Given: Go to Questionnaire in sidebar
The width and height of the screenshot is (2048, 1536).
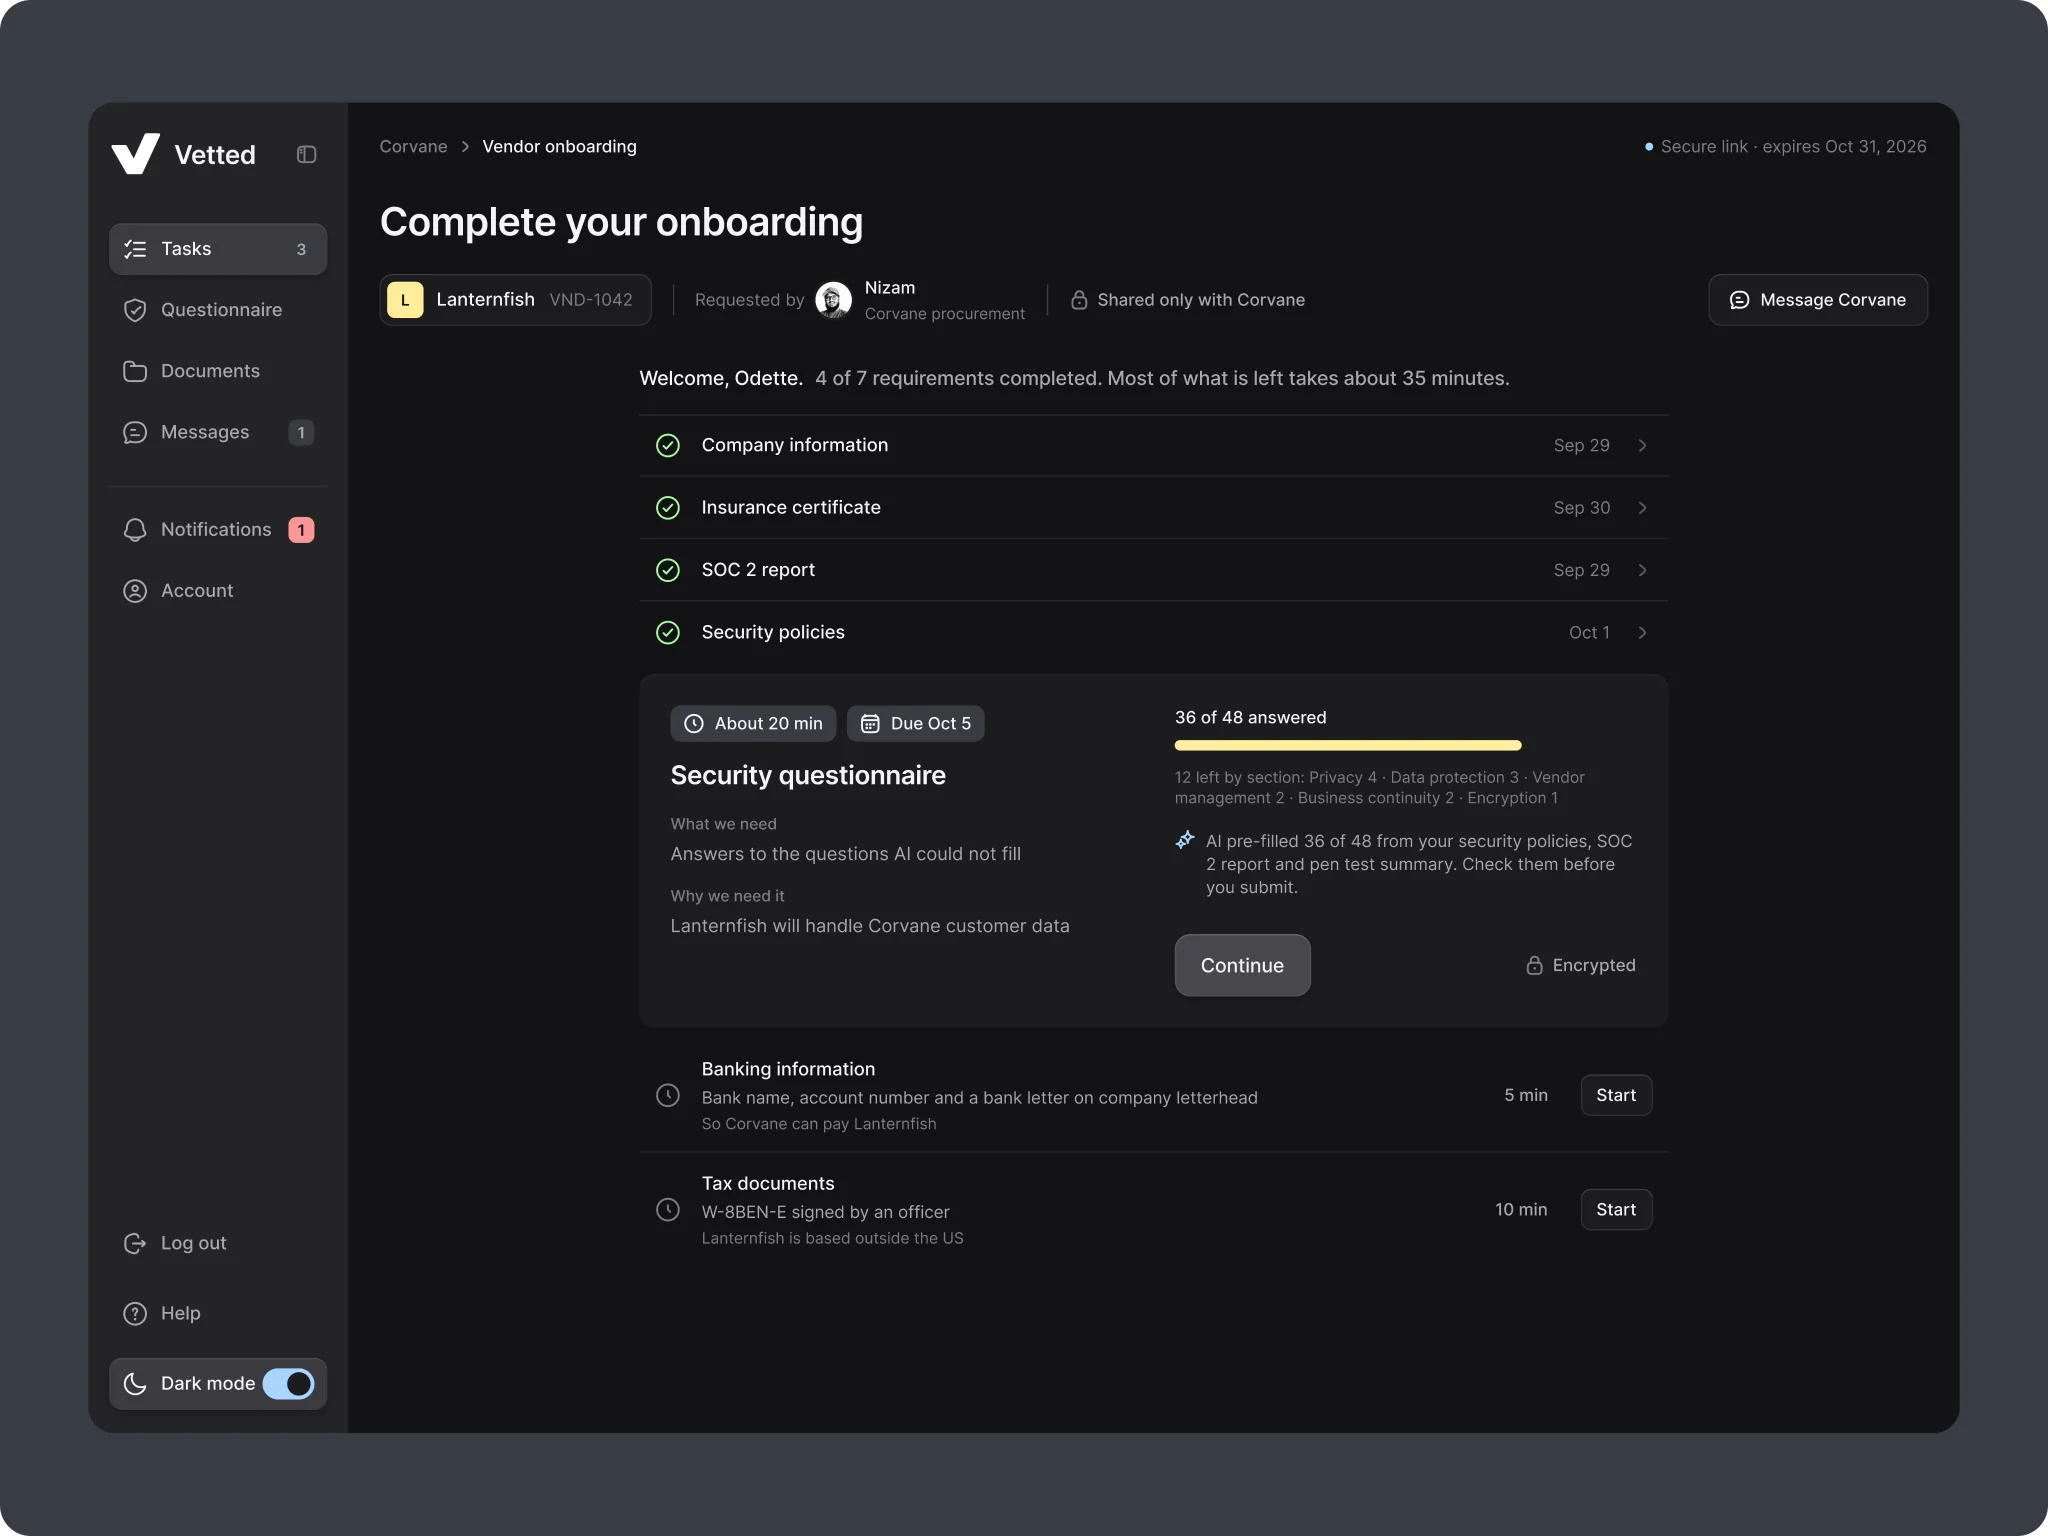Looking at the screenshot, I should pyautogui.click(x=218, y=310).
